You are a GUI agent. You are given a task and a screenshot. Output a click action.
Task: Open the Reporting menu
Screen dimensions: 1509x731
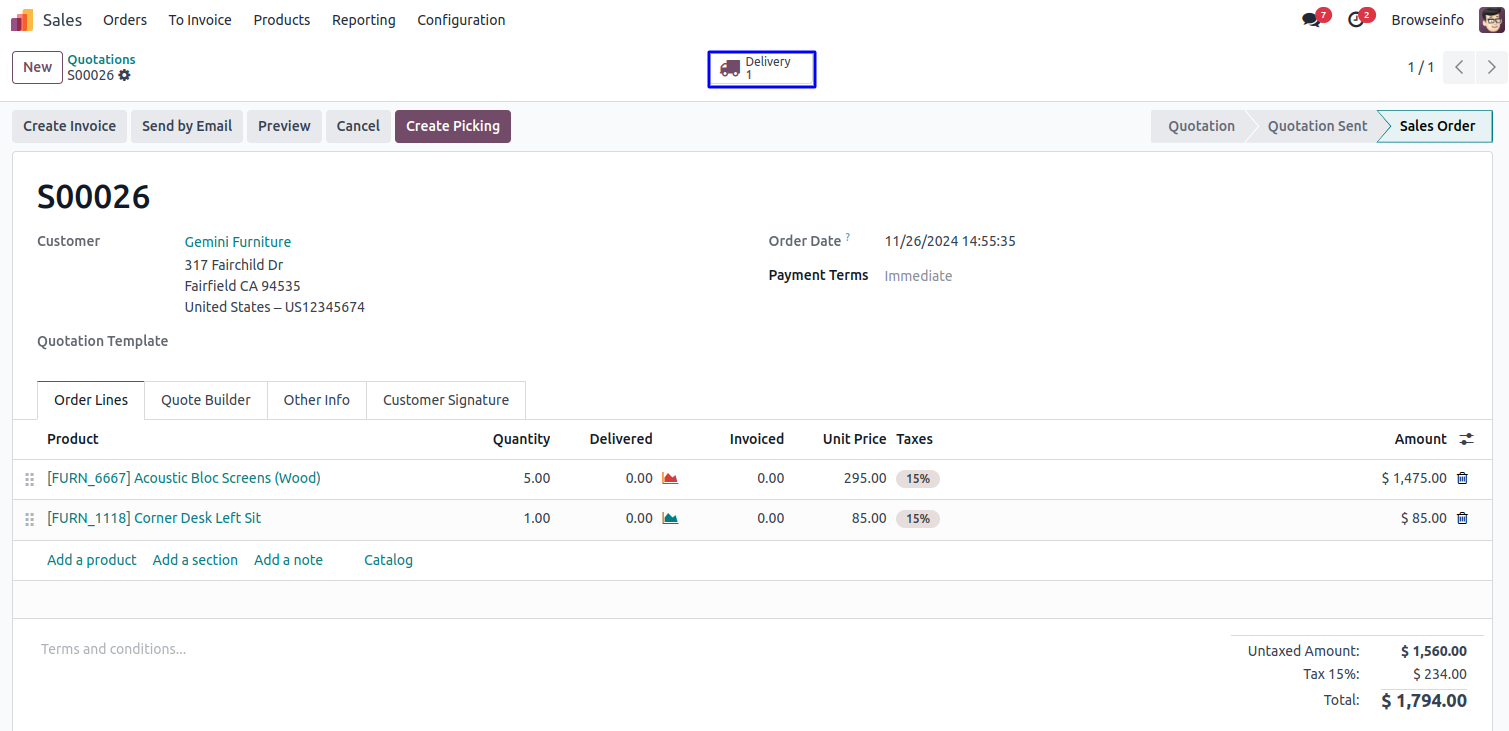point(363,20)
